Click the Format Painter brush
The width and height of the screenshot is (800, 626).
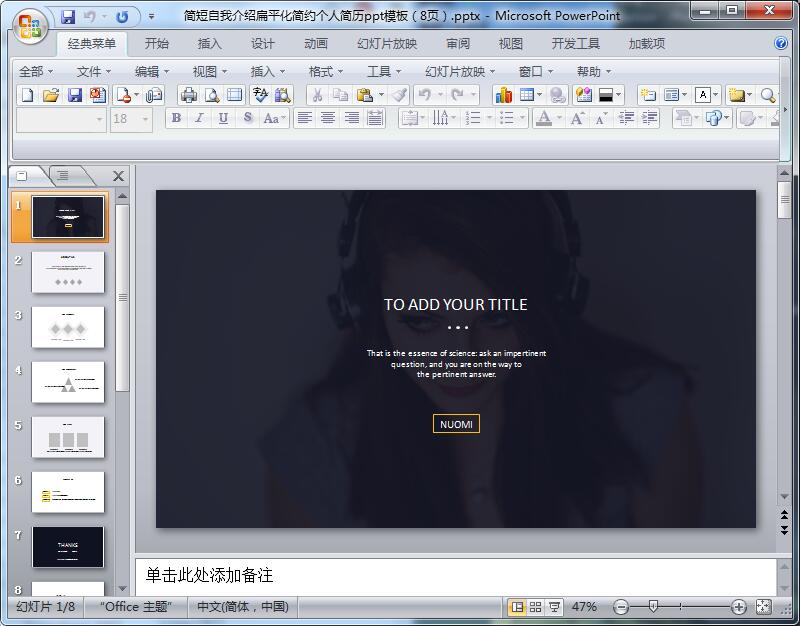[399, 95]
